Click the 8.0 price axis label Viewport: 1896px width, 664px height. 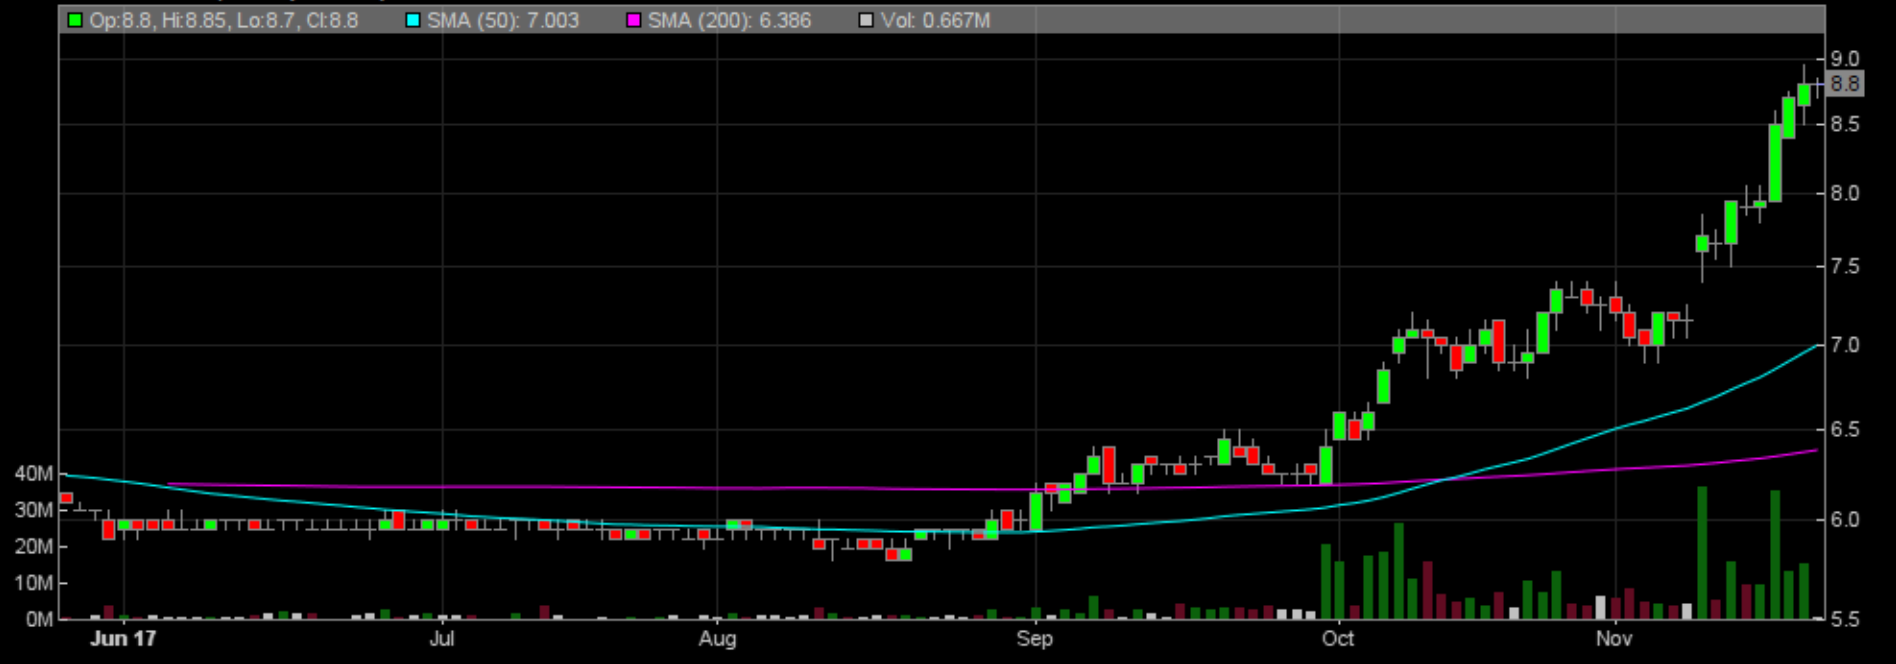[1845, 193]
